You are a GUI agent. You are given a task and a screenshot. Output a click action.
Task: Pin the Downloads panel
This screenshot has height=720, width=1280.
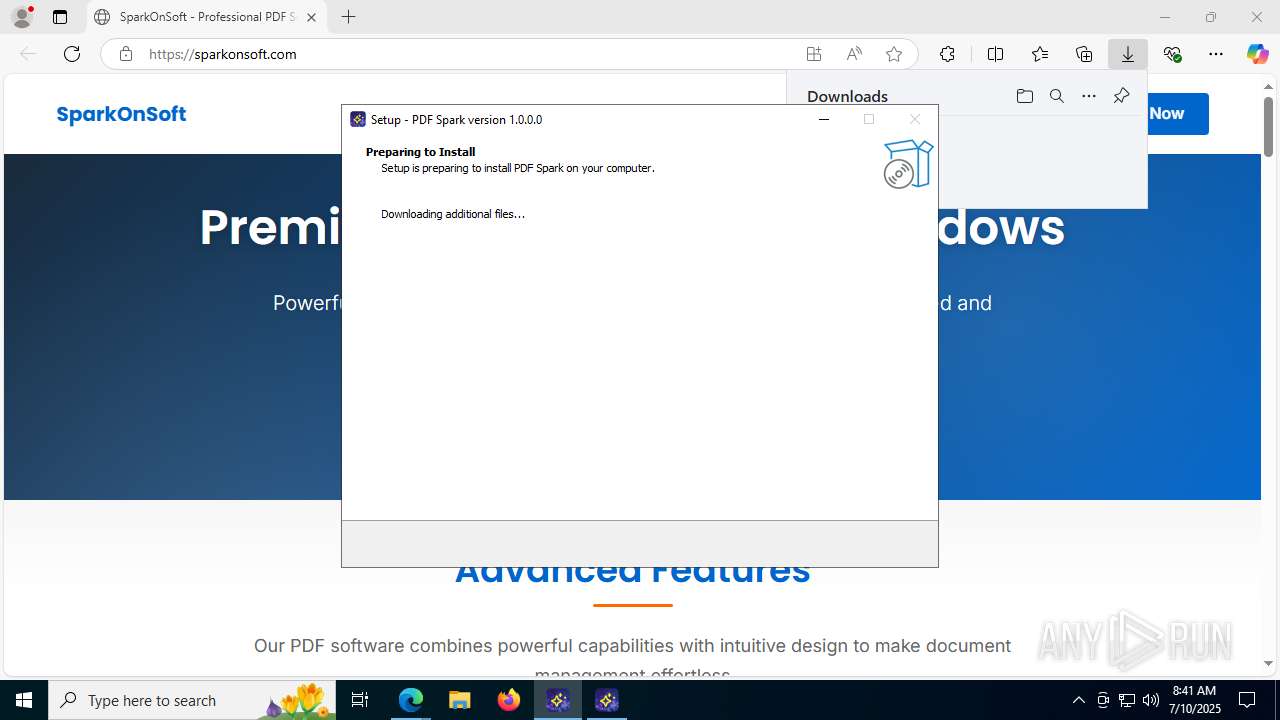tap(1121, 96)
